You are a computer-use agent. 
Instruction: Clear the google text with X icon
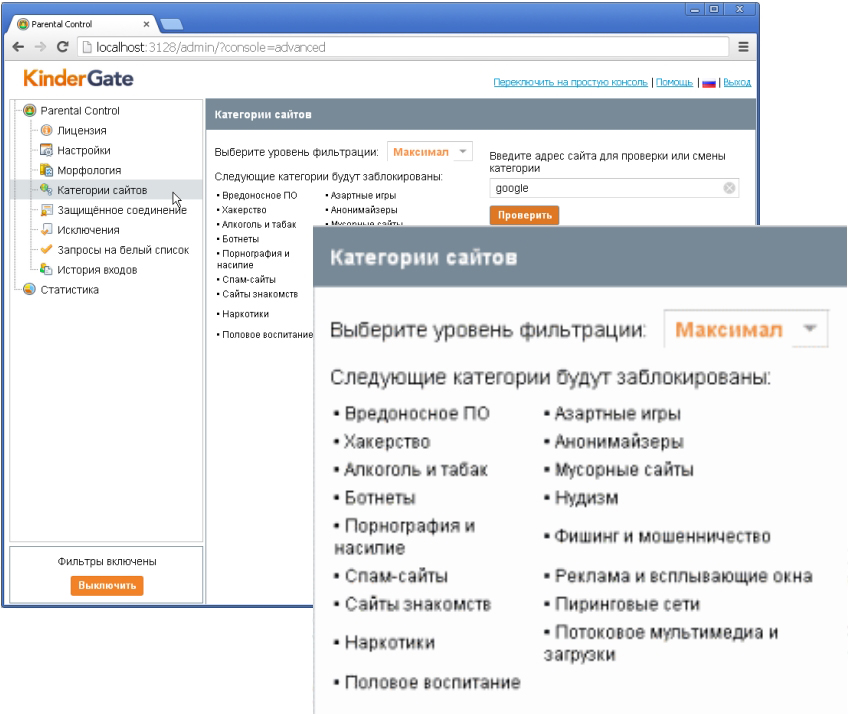click(x=730, y=188)
